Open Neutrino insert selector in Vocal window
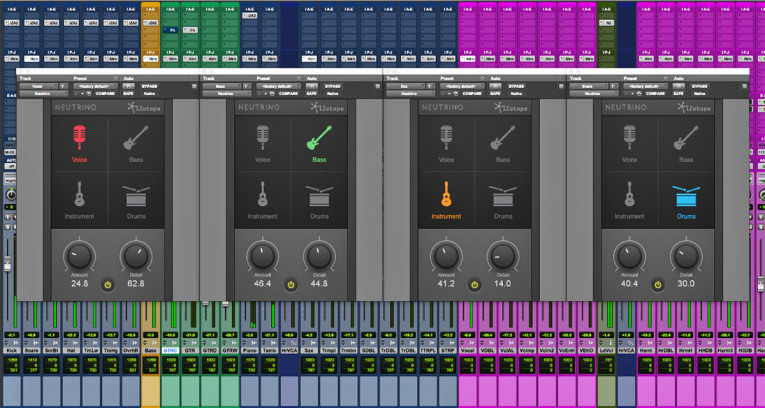765x408 pixels. tap(43, 93)
